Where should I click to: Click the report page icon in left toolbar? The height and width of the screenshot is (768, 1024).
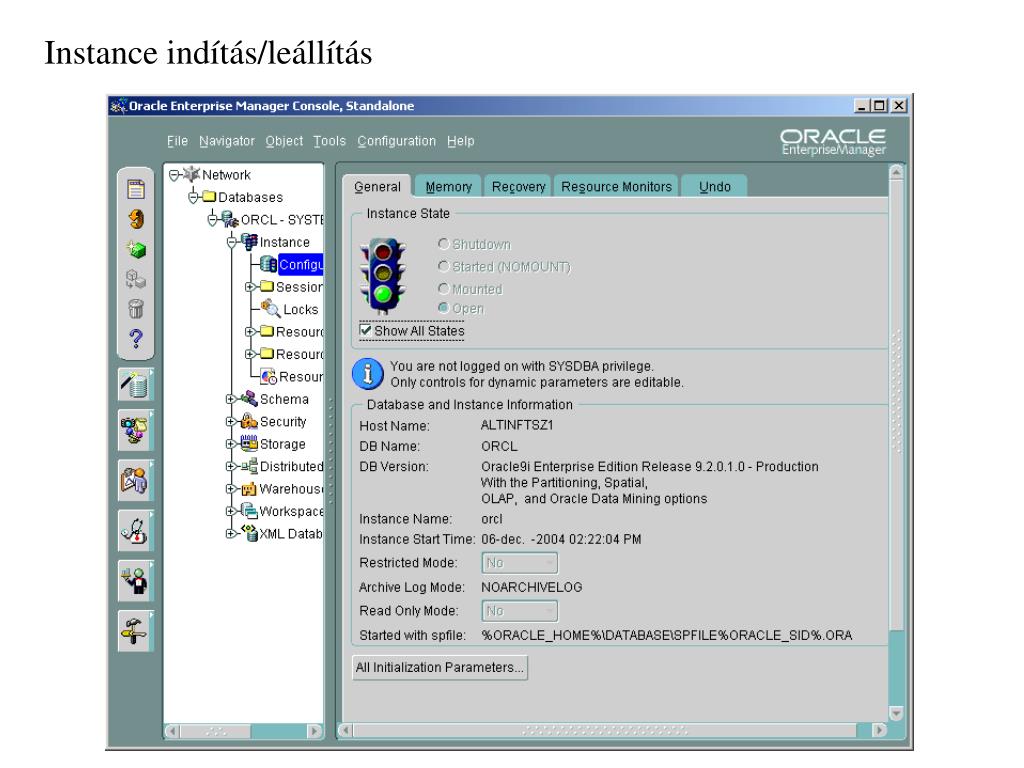[x=136, y=189]
